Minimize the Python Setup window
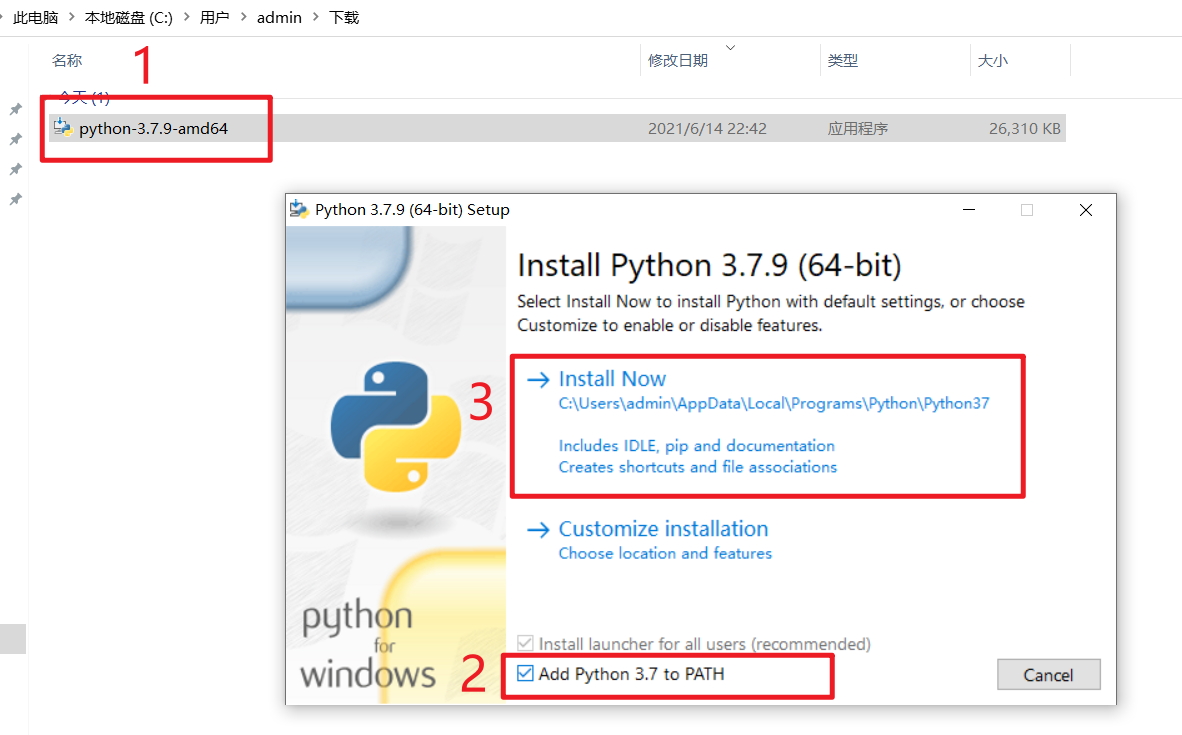The width and height of the screenshot is (1182, 735). point(969,210)
